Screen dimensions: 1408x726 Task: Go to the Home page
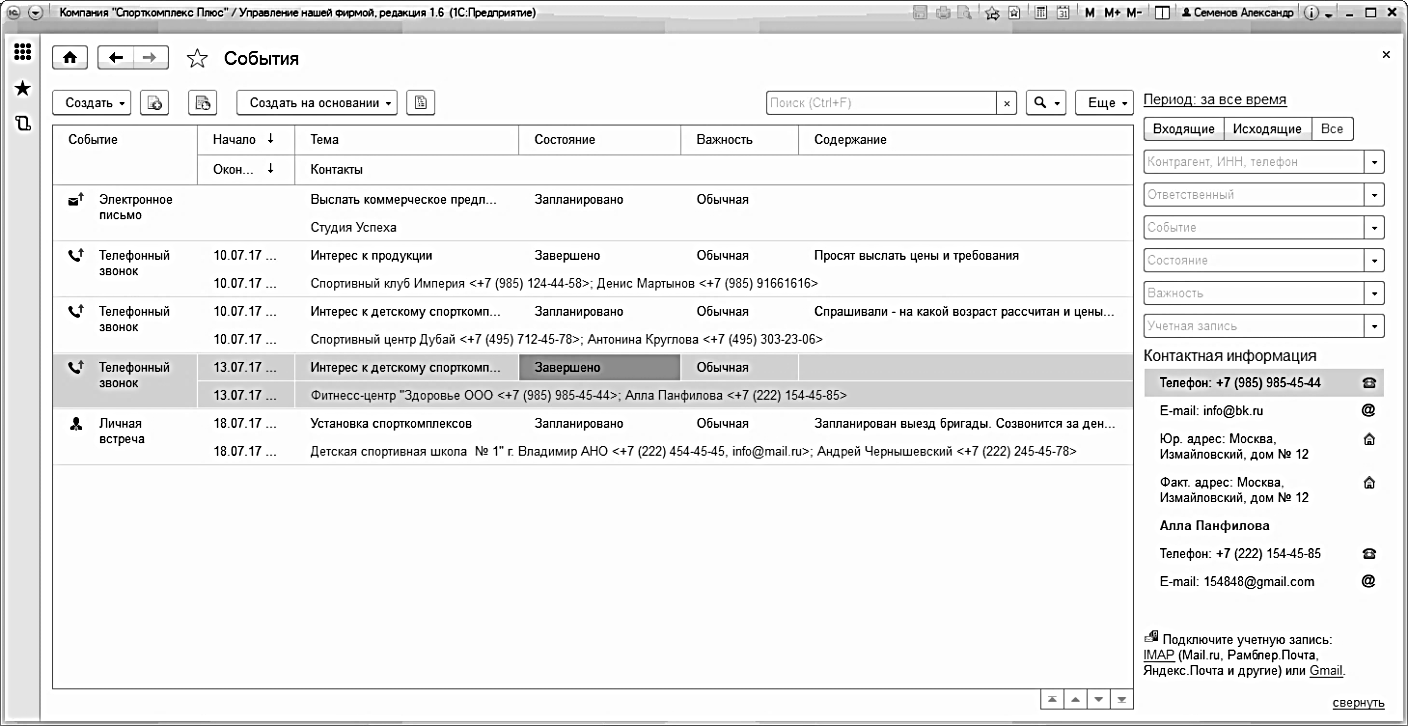click(x=69, y=59)
